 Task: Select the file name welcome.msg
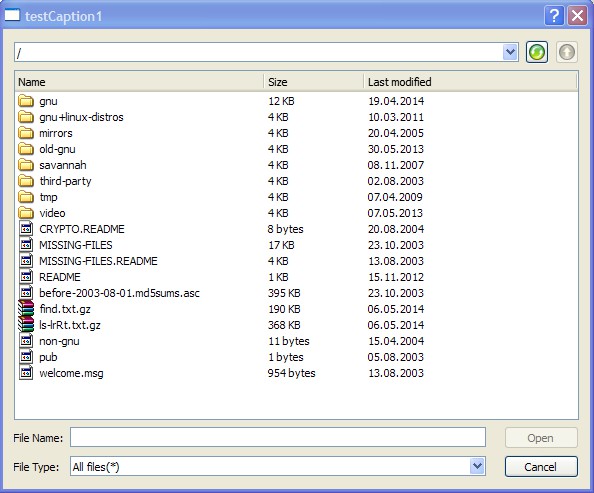click(x=71, y=373)
